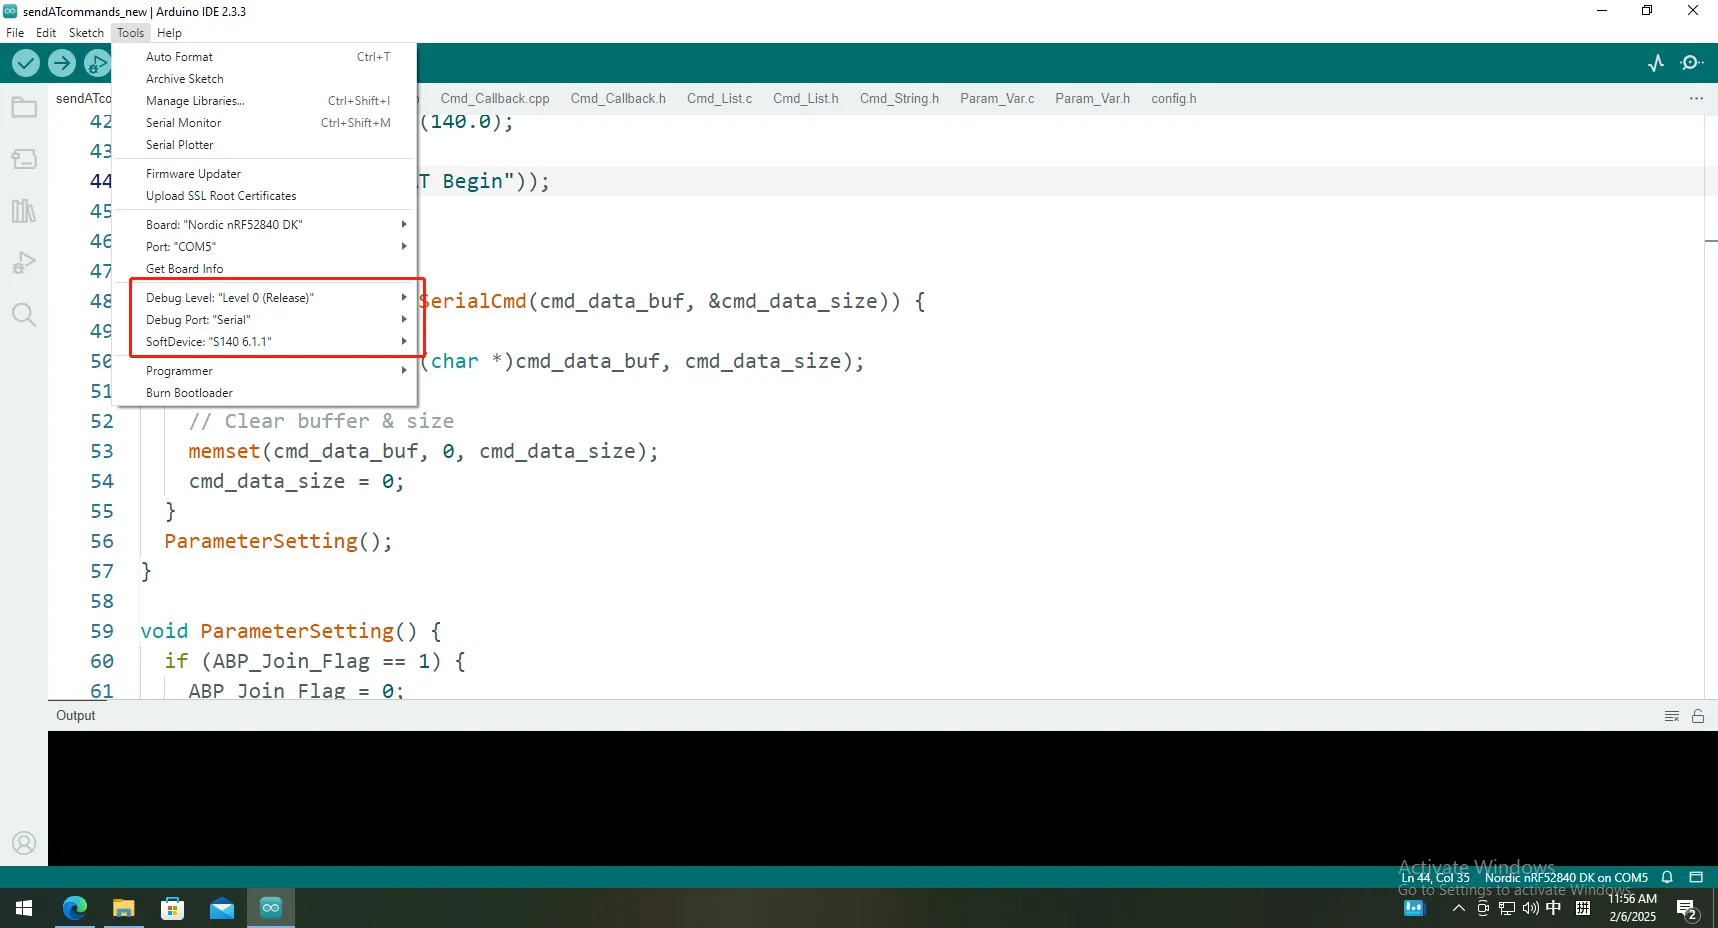Select Auto Format in Tools menu
Image resolution: width=1718 pixels, height=928 pixels.
pos(264,57)
